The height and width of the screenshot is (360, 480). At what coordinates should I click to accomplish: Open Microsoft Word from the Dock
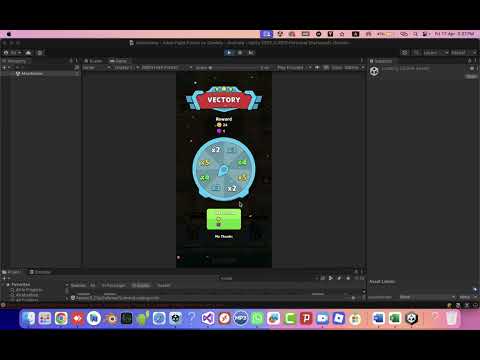(378, 318)
